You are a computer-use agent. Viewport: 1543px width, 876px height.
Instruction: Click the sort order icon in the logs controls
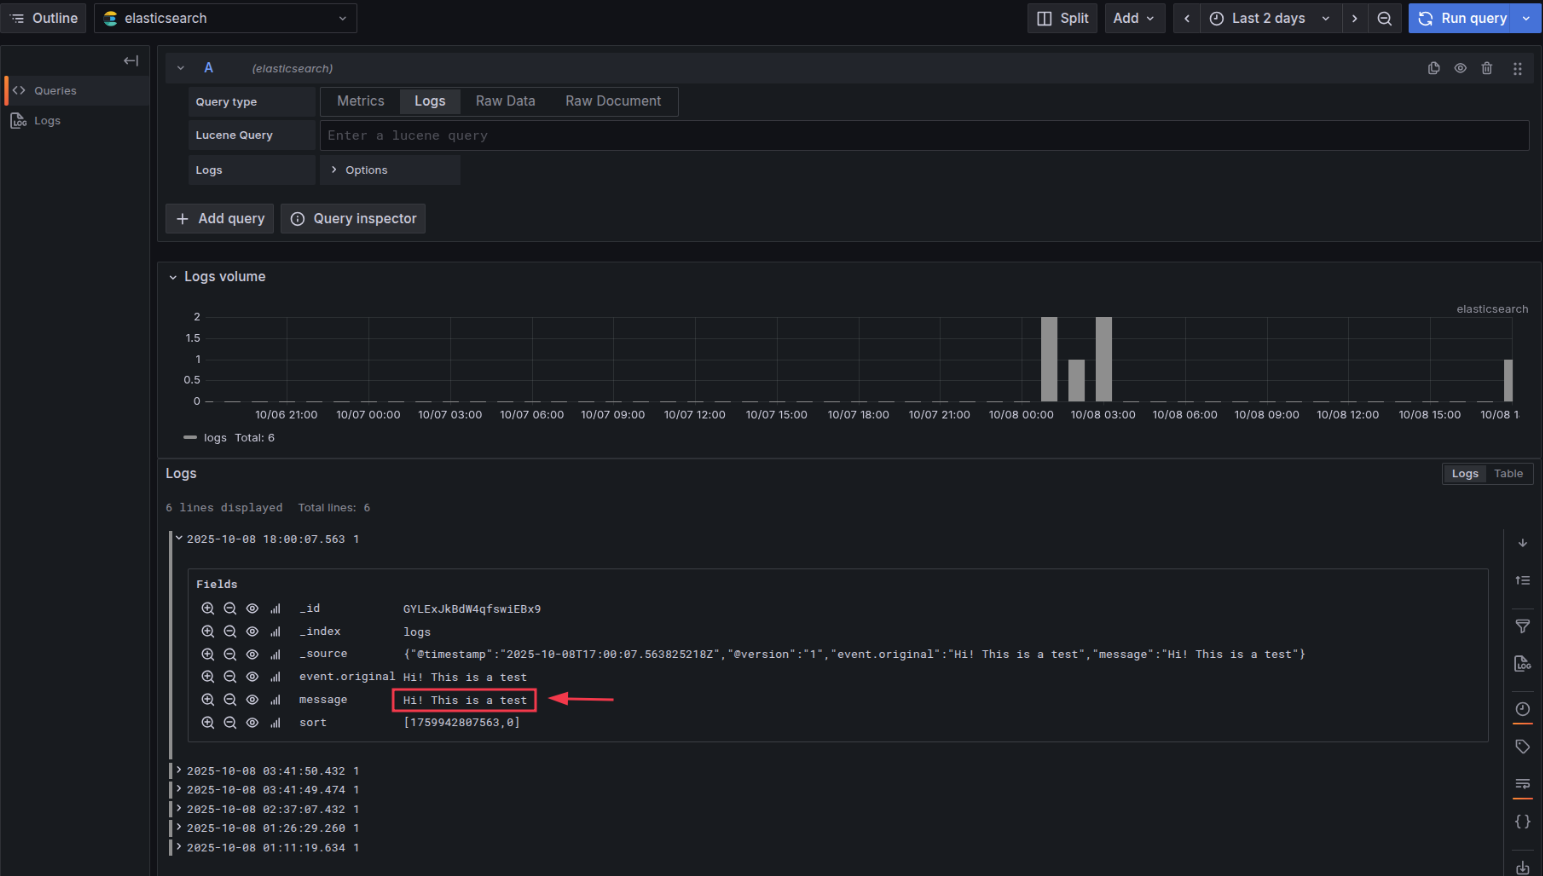click(x=1522, y=580)
